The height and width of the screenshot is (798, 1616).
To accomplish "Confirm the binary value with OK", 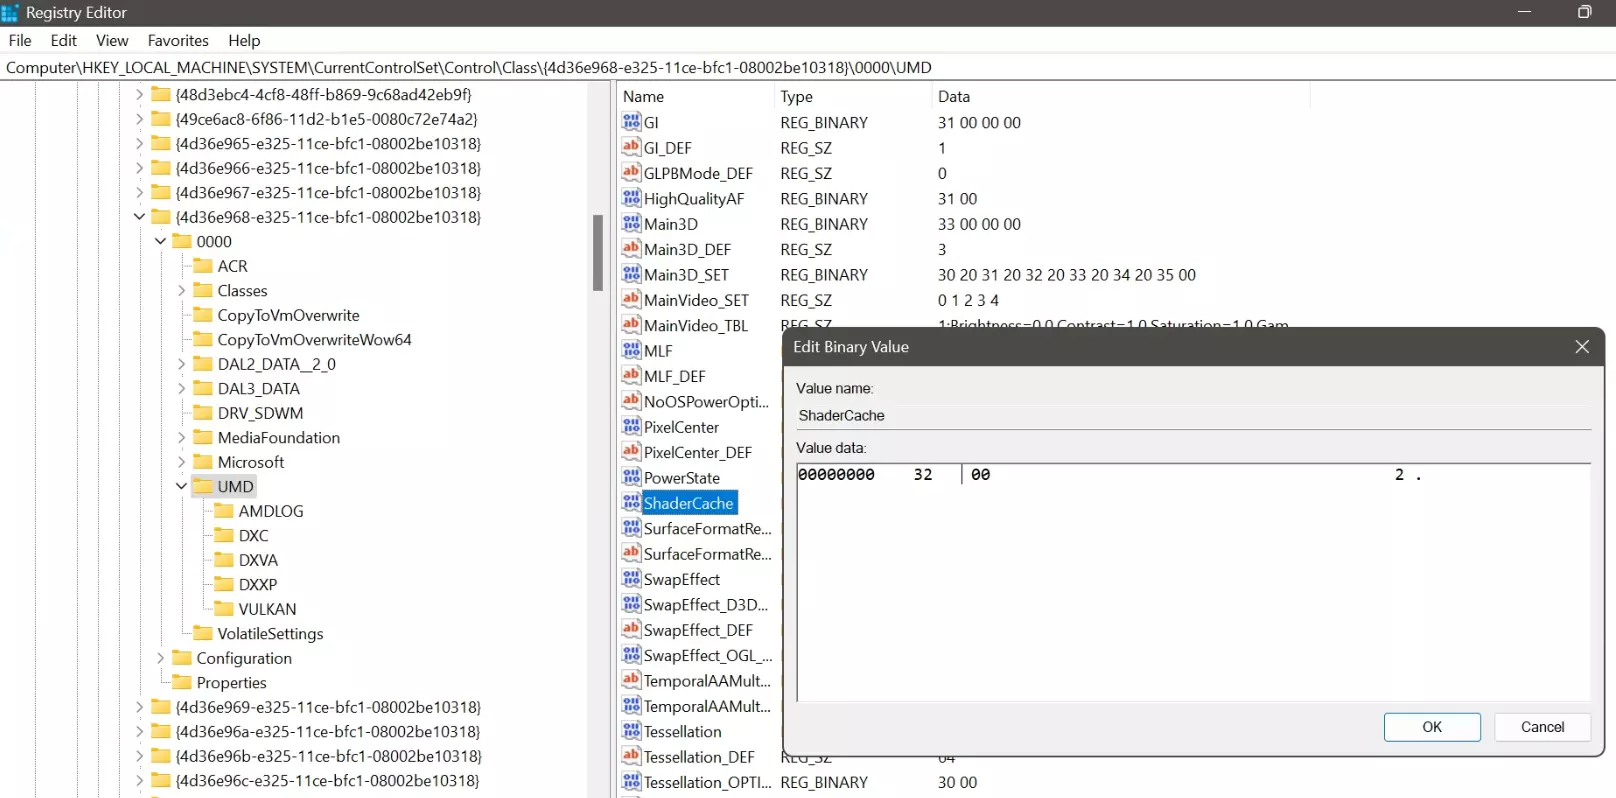I will coord(1431,727).
